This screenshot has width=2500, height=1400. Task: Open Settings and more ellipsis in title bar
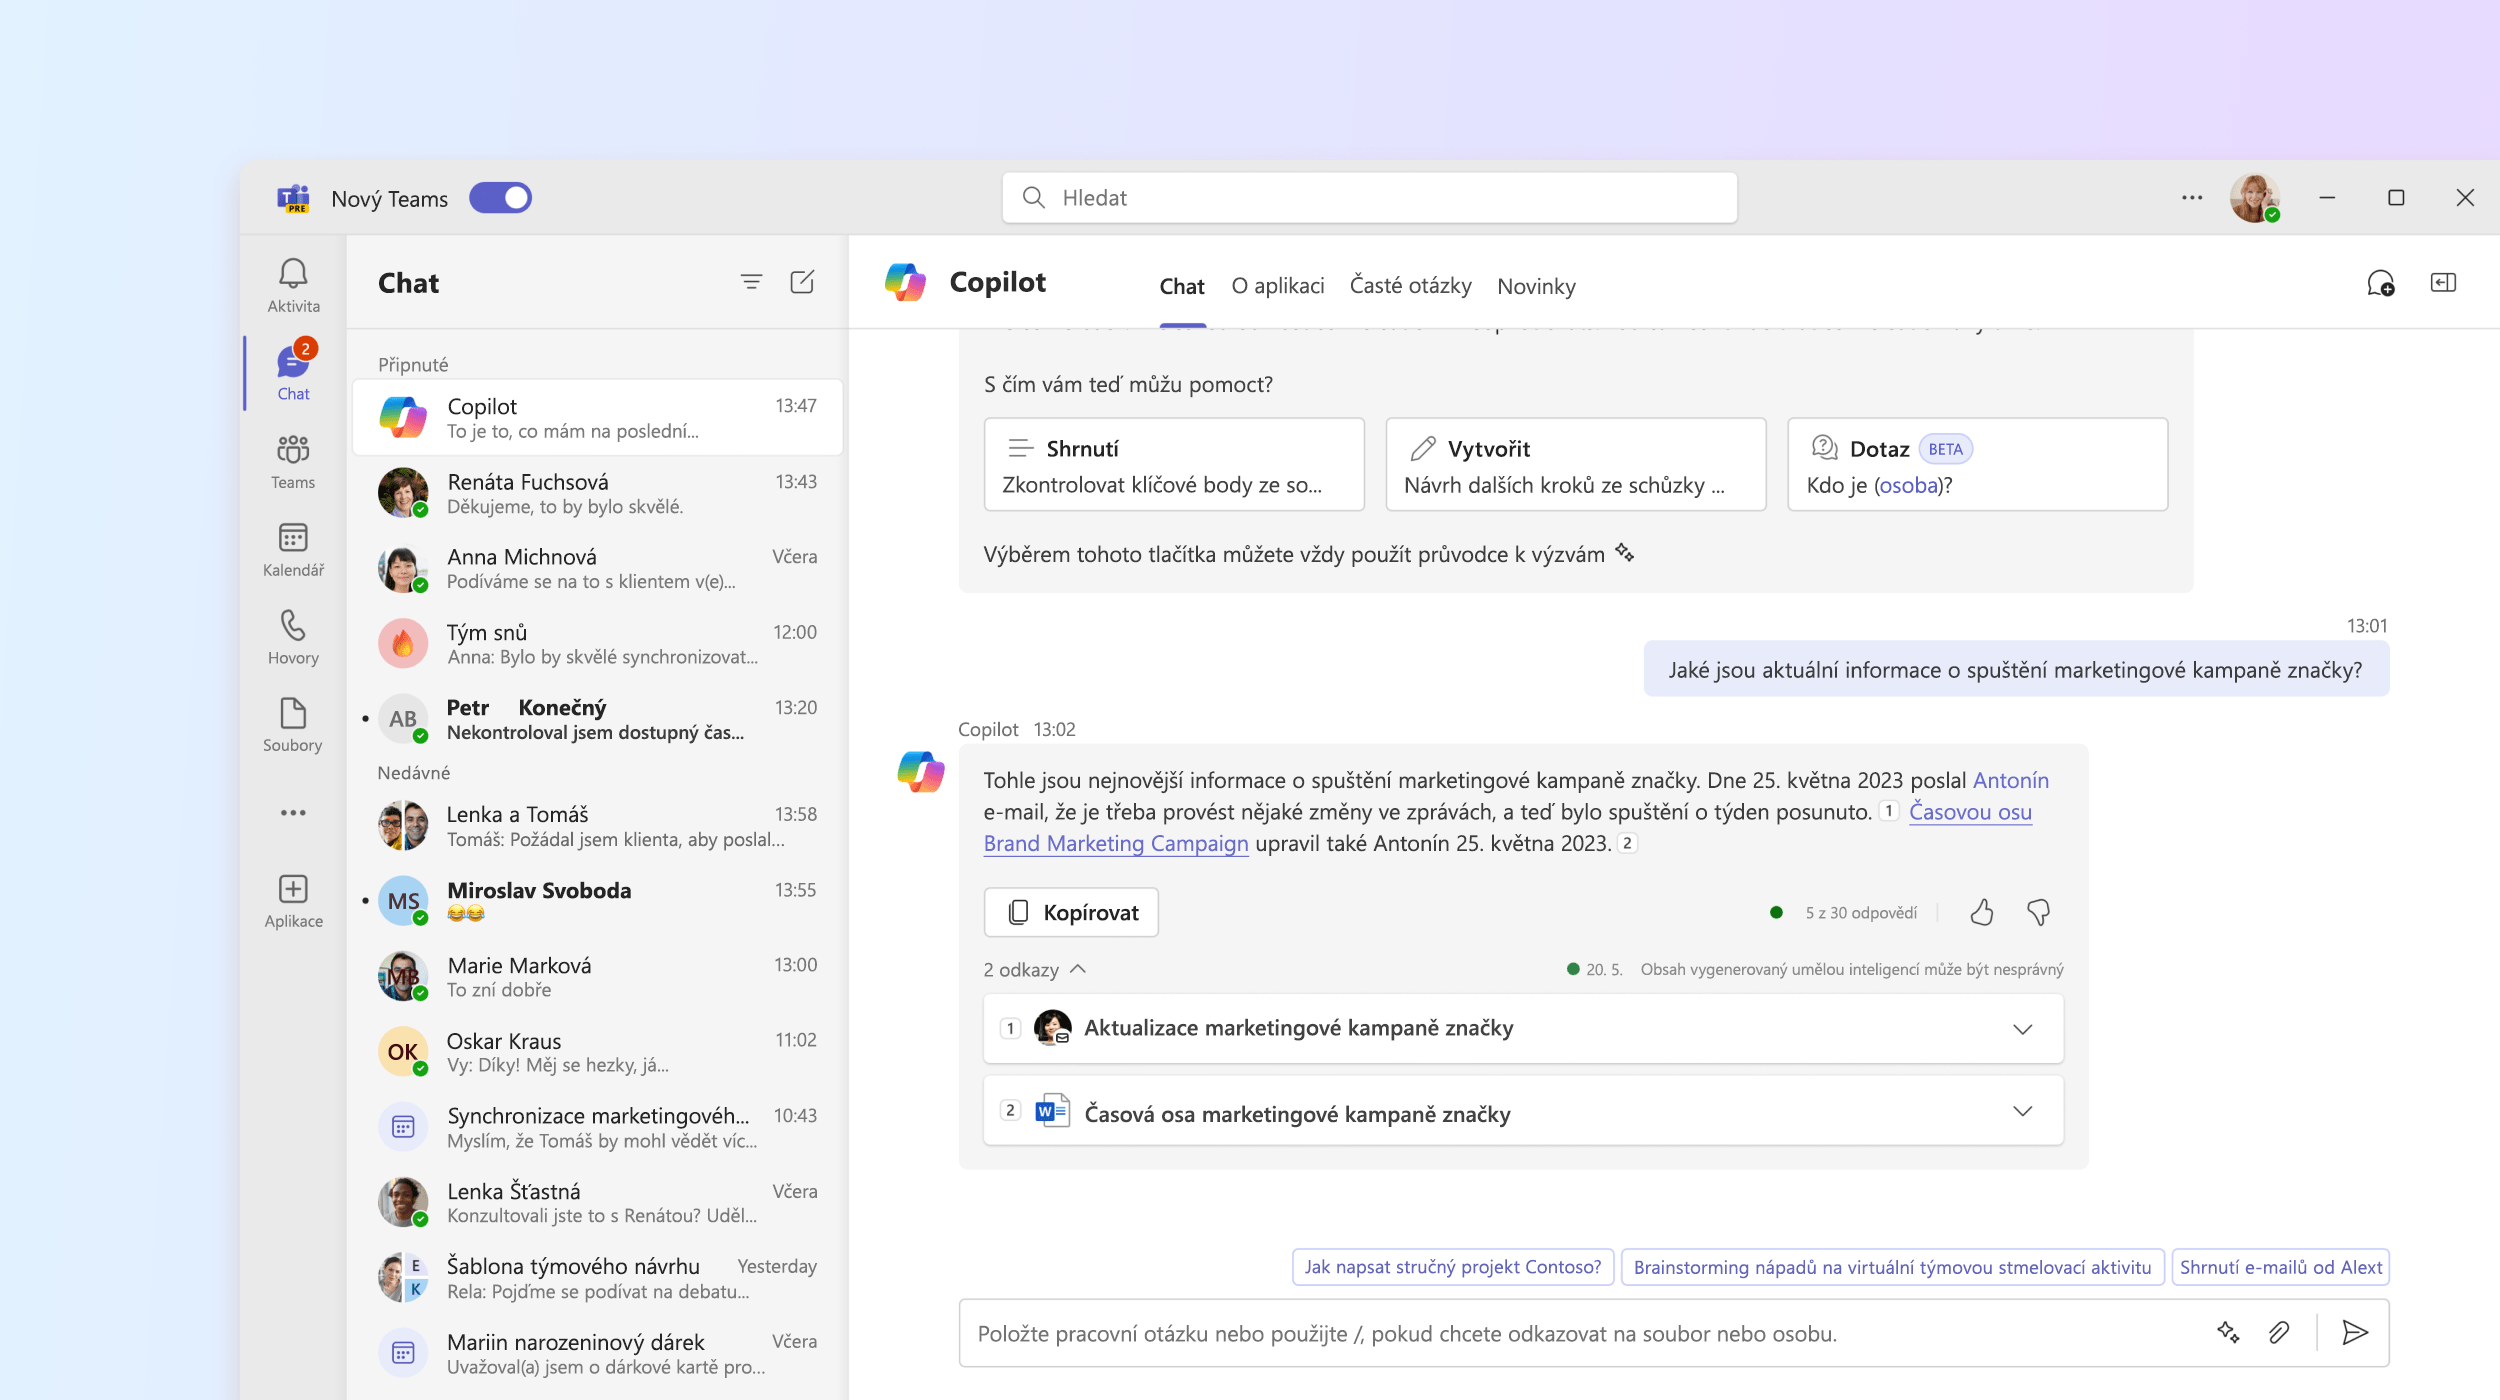pyautogui.click(x=2192, y=198)
